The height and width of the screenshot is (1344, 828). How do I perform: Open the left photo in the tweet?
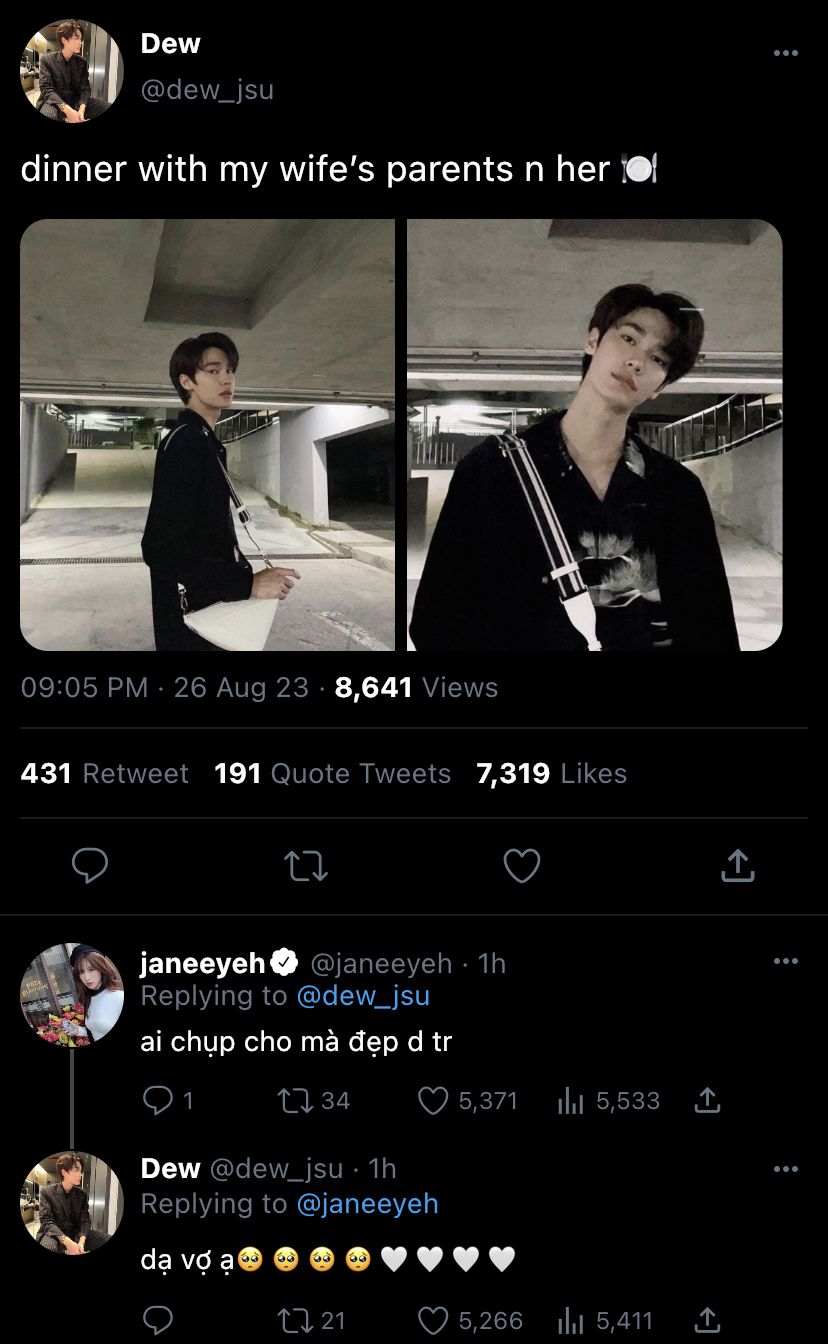(208, 435)
